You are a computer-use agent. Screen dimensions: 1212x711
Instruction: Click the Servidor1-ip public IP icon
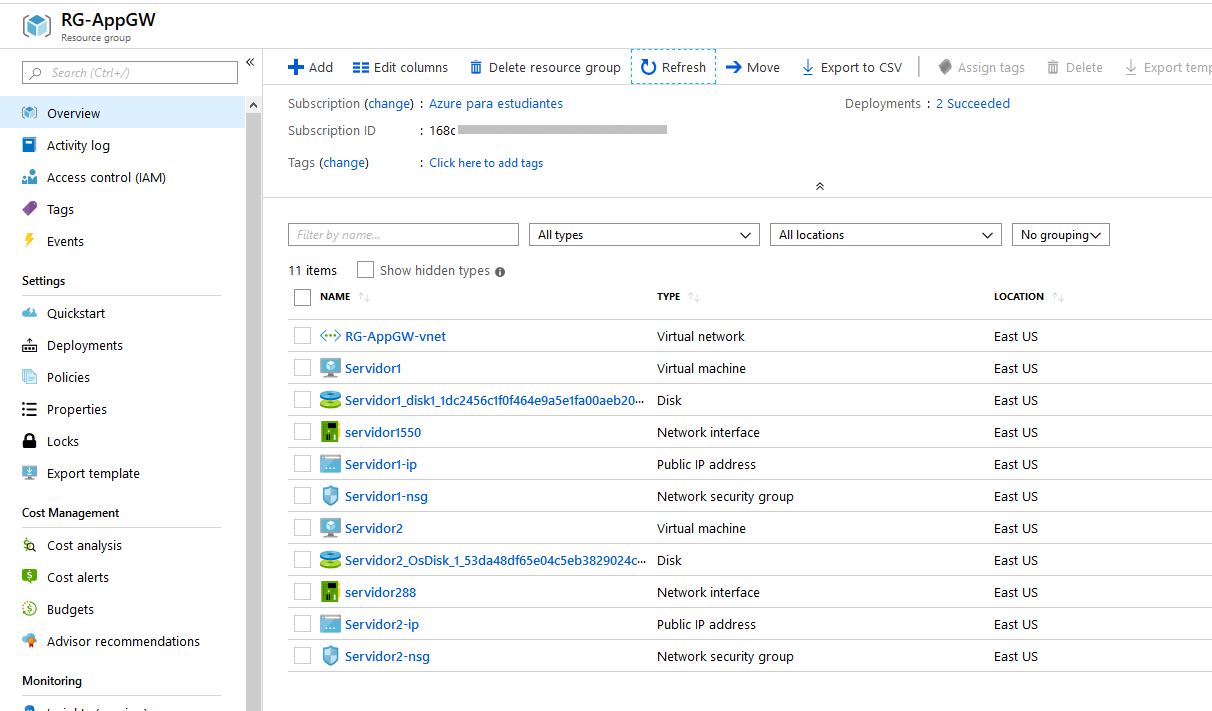pyautogui.click(x=330, y=464)
